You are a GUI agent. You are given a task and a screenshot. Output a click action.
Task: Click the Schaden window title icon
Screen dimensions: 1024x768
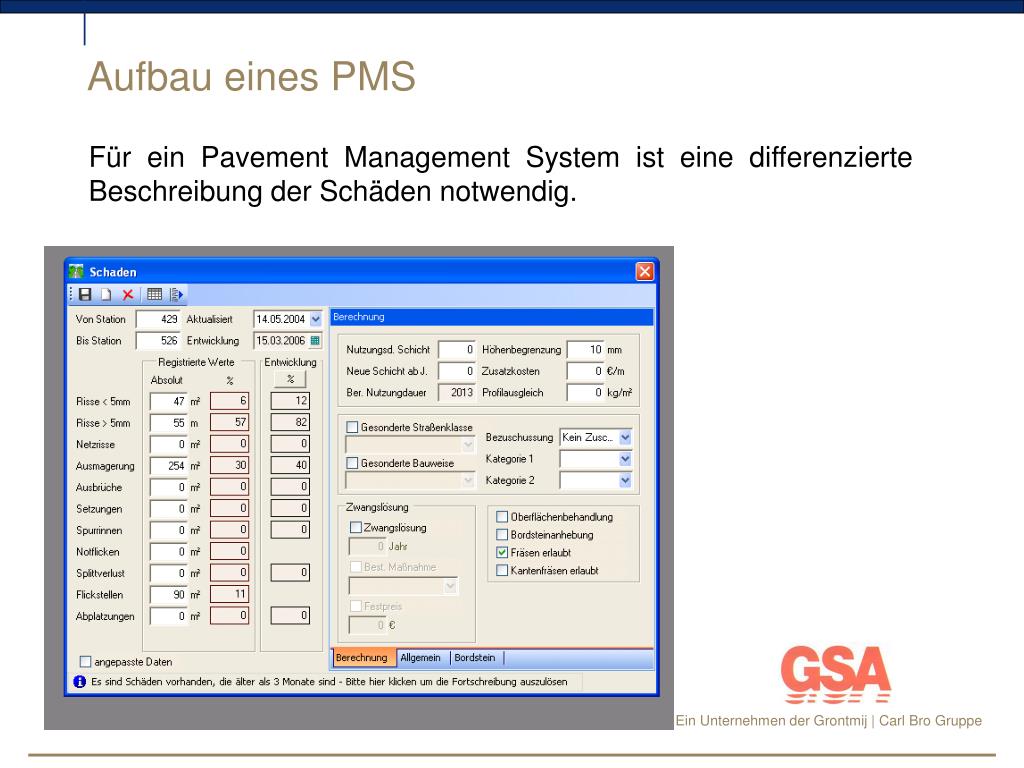click(x=77, y=271)
